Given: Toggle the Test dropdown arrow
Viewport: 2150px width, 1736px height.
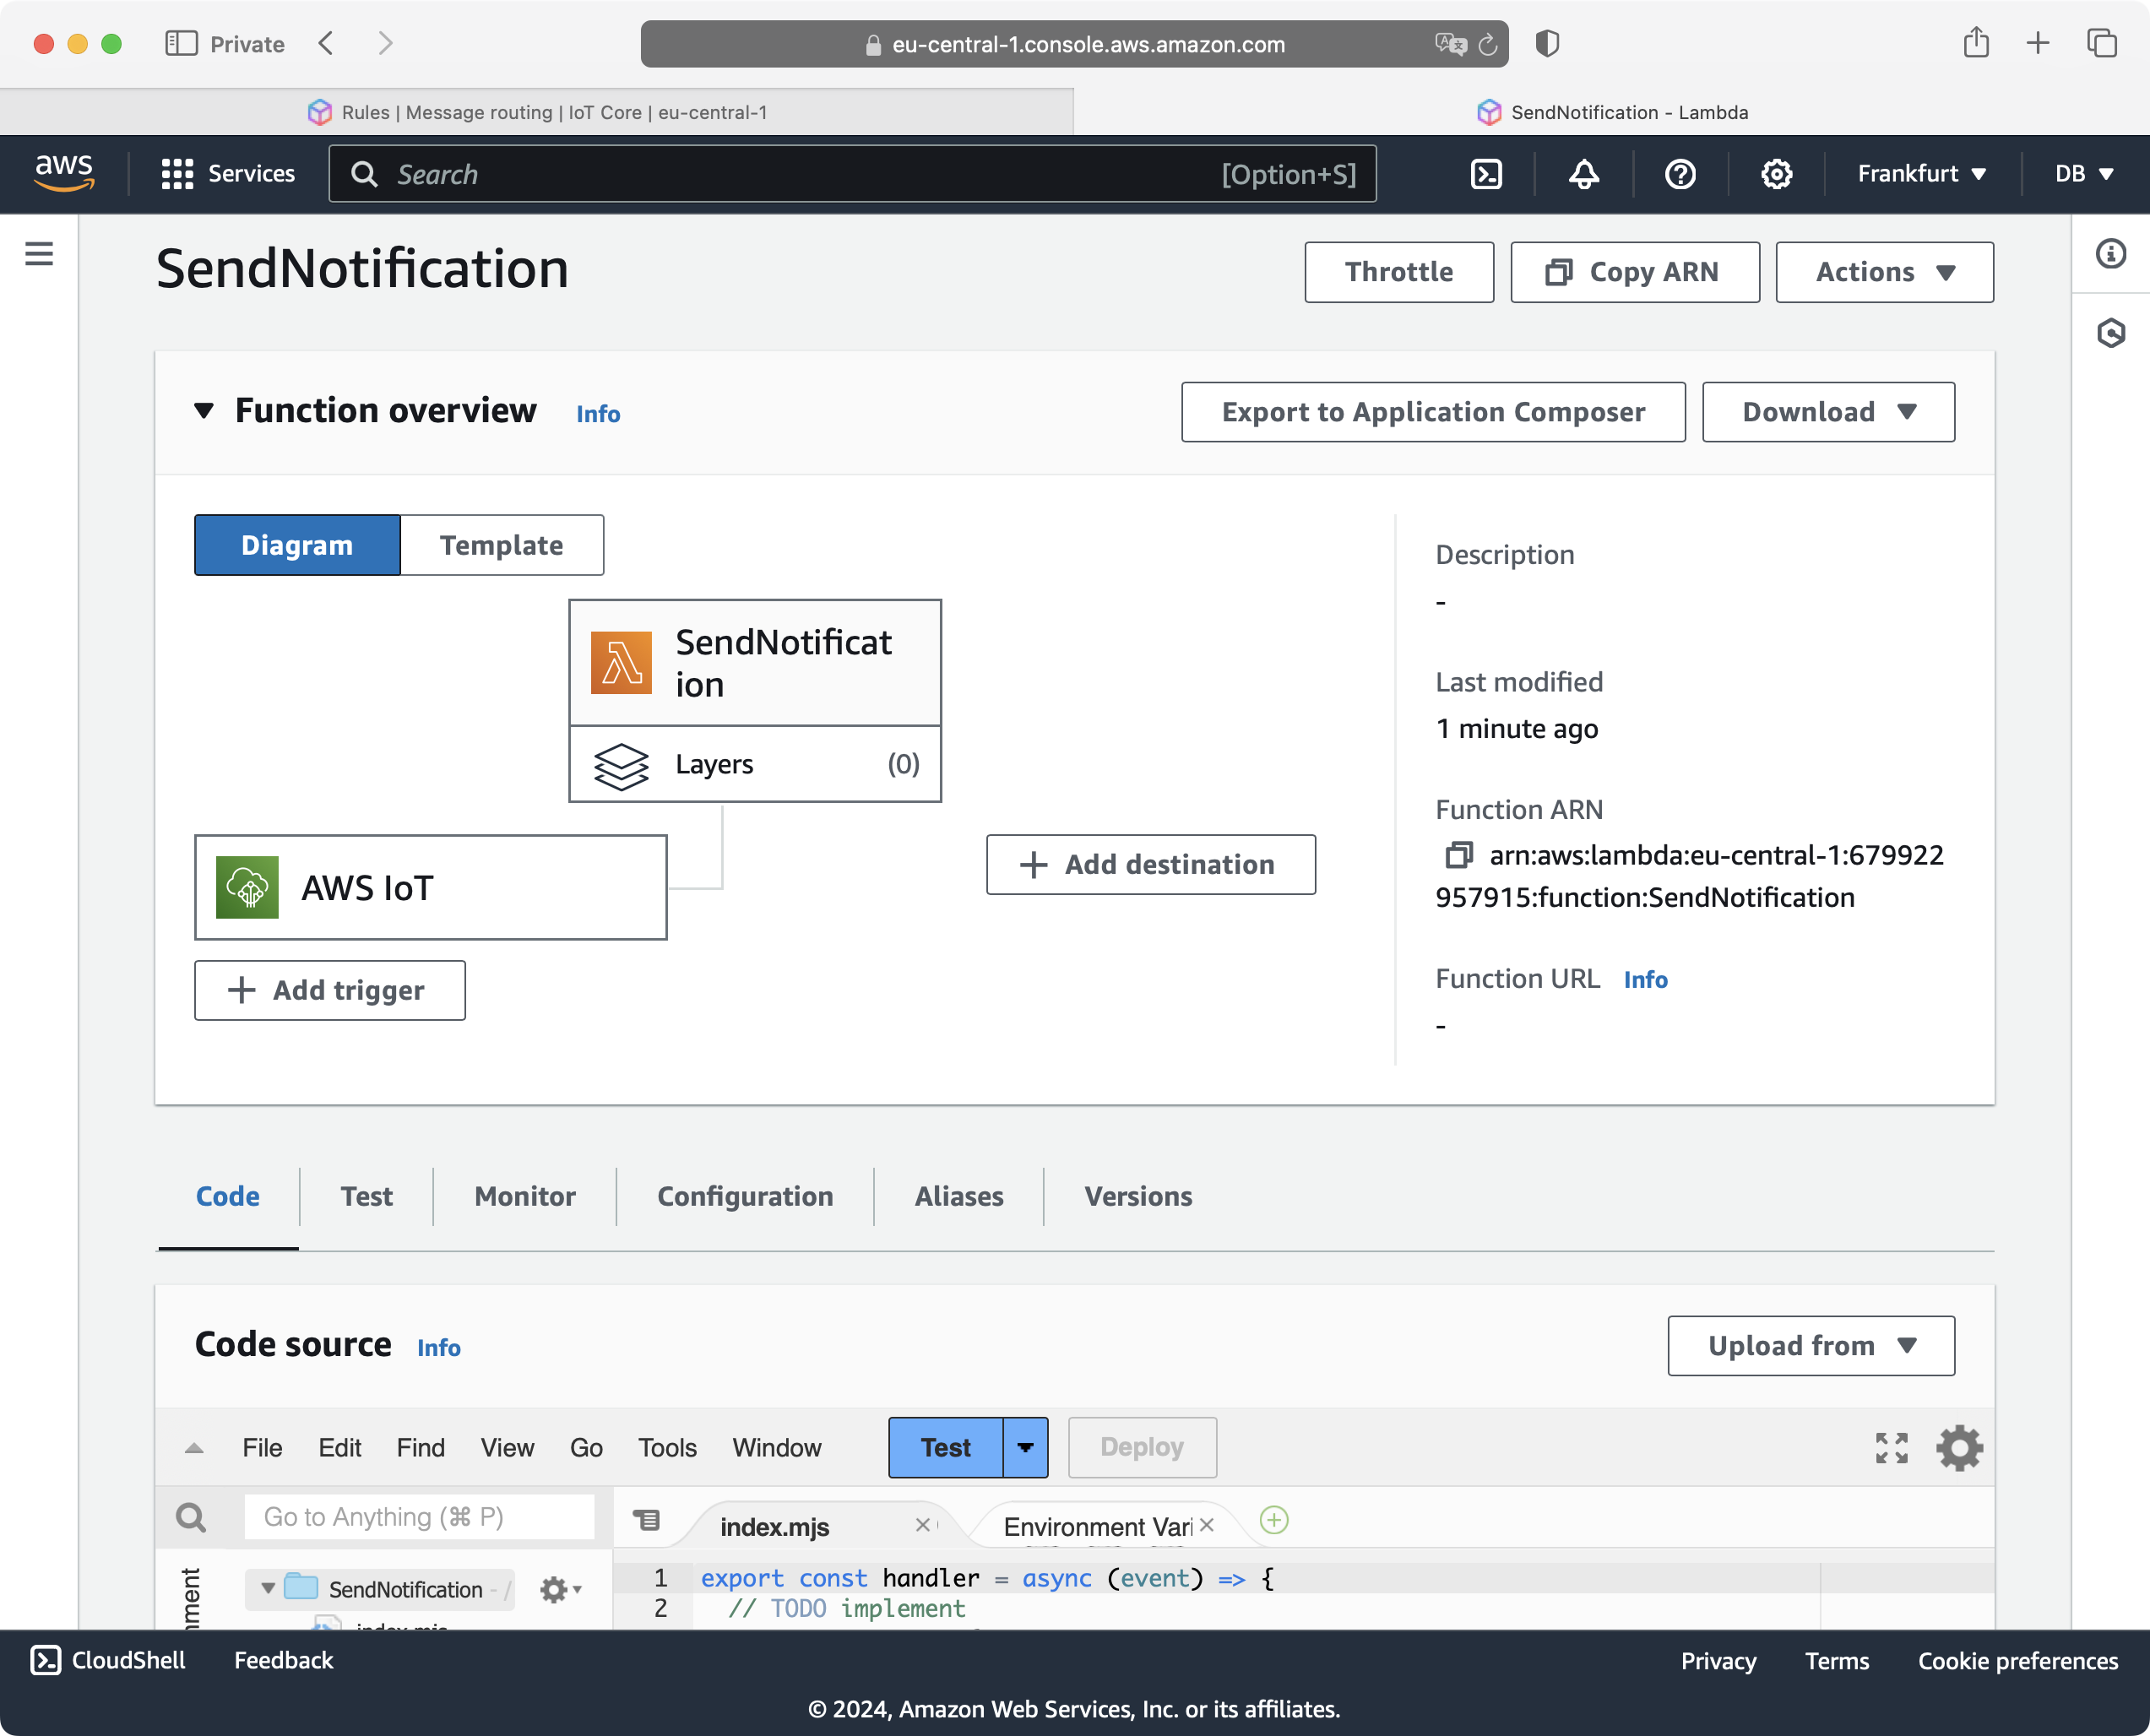Looking at the screenshot, I should point(1025,1447).
